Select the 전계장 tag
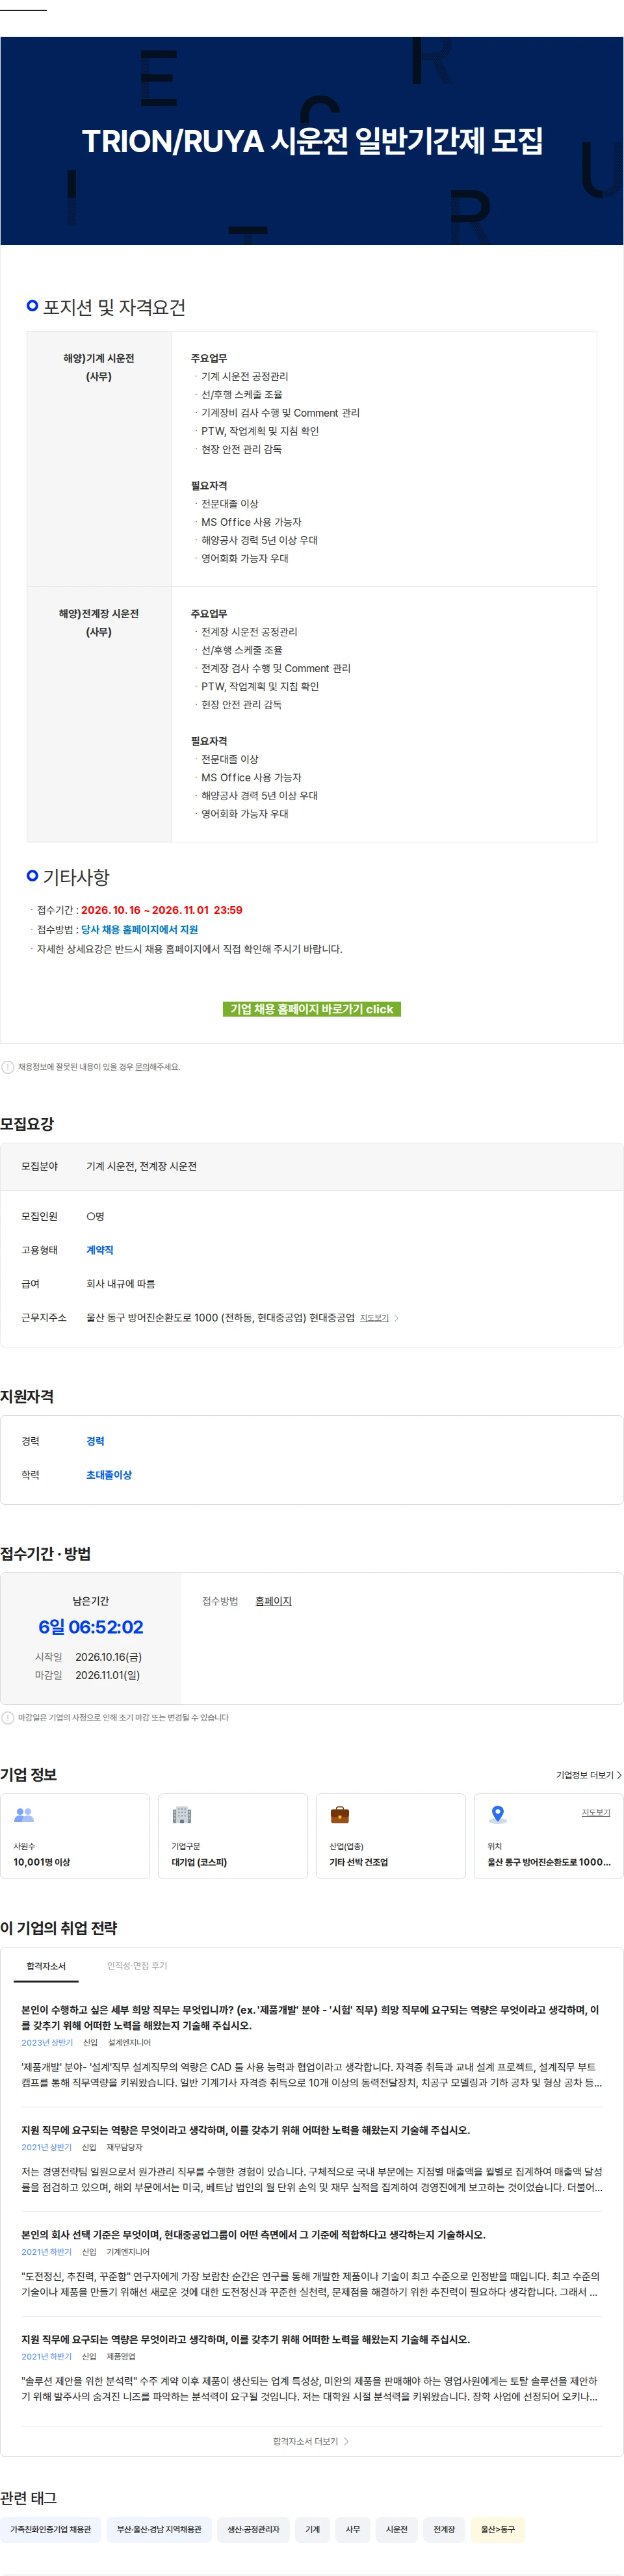Screen dimensions: 624x2576 click(444, 2529)
